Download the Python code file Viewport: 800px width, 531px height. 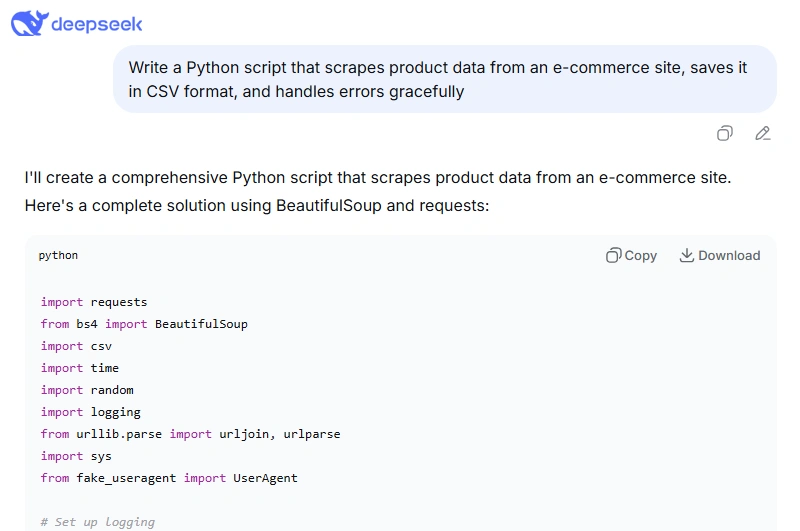(719, 255)
